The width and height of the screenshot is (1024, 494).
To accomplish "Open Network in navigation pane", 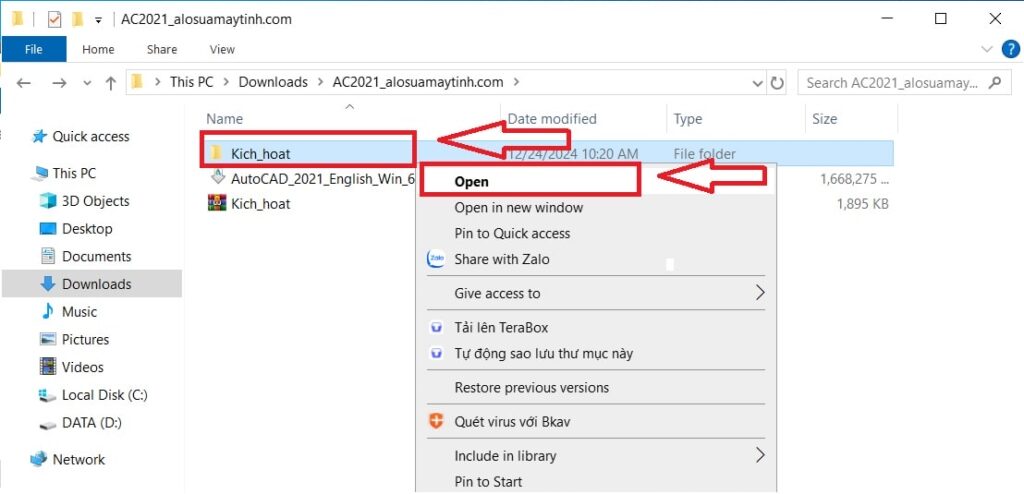I will pyautogui.click(x=78, y=459).
